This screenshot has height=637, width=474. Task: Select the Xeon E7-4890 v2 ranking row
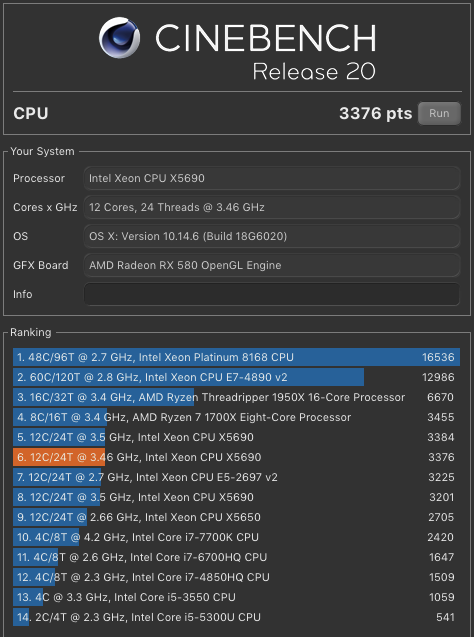coord(236,377)
